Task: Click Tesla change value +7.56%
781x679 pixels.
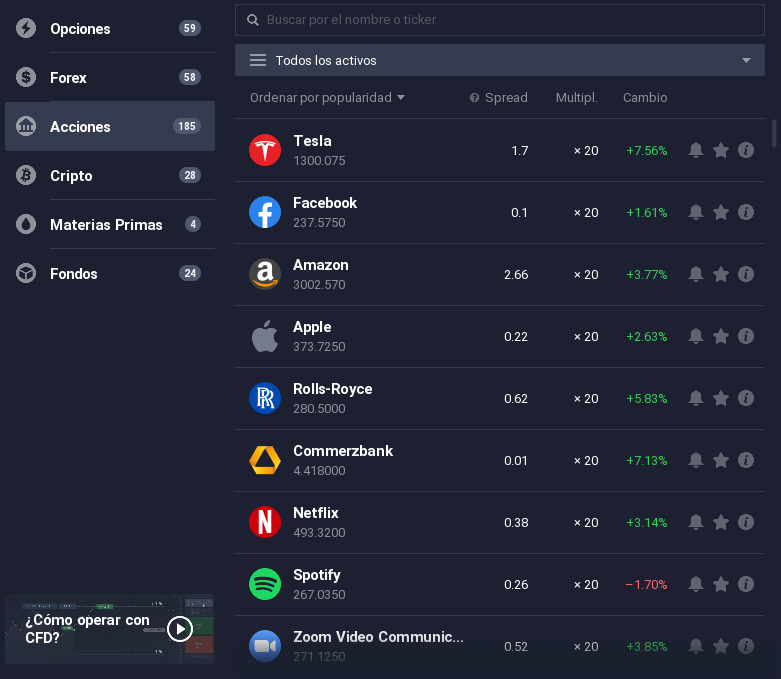Action: (x=647, y=150)
